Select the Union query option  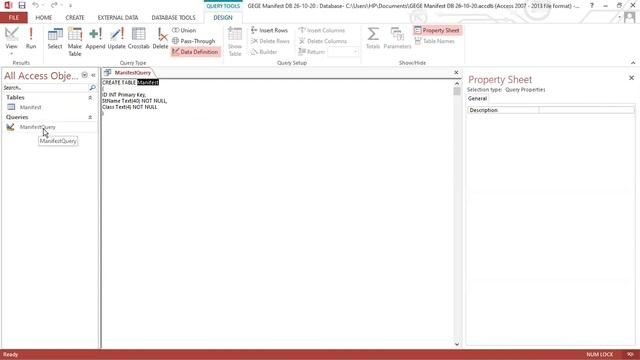pos(184,30)
